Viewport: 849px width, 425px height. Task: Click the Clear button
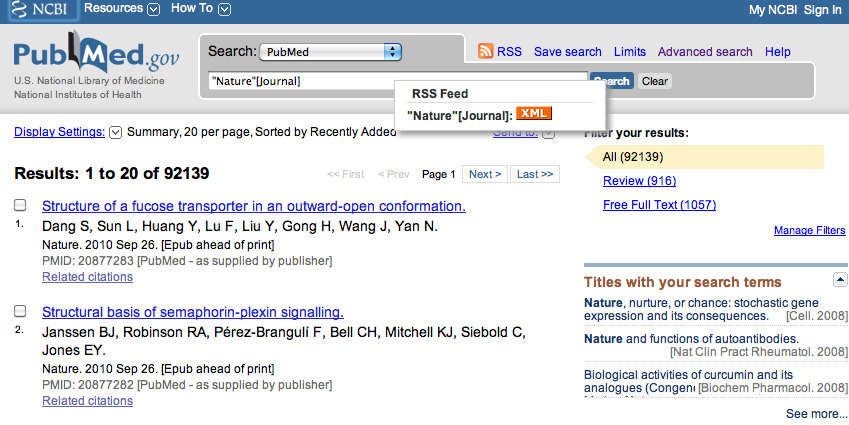(x=655, y=81)
